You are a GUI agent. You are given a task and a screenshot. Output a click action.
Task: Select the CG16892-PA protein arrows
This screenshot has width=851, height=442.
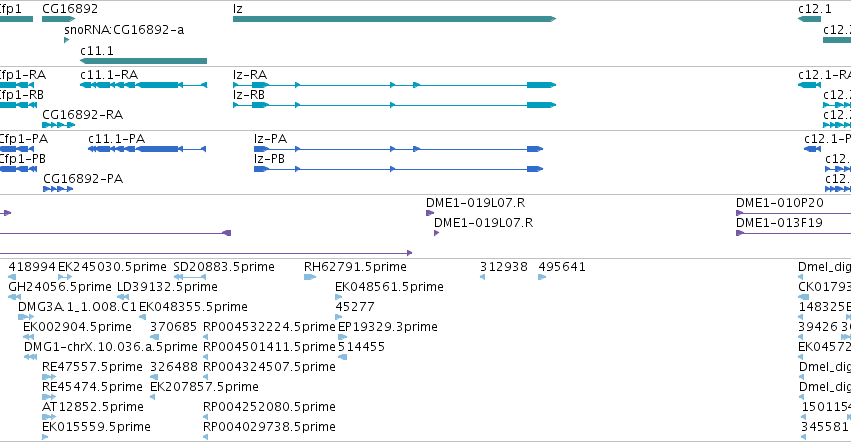(x=58, y=189)
